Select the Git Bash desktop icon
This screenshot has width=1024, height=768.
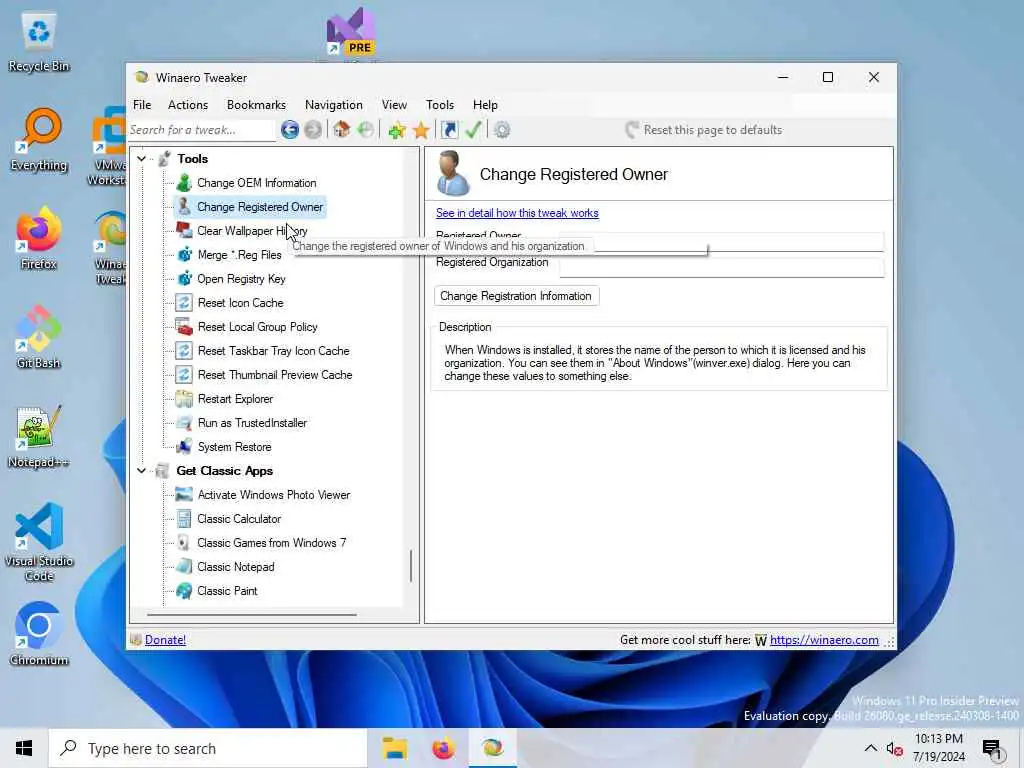pyautogui.click(x=39, y=338)
